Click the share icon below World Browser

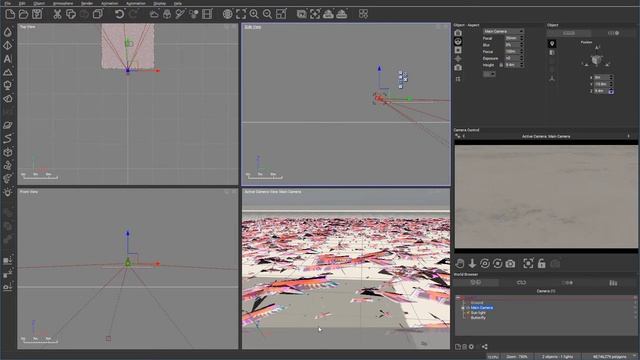click(x=484, y=347)
